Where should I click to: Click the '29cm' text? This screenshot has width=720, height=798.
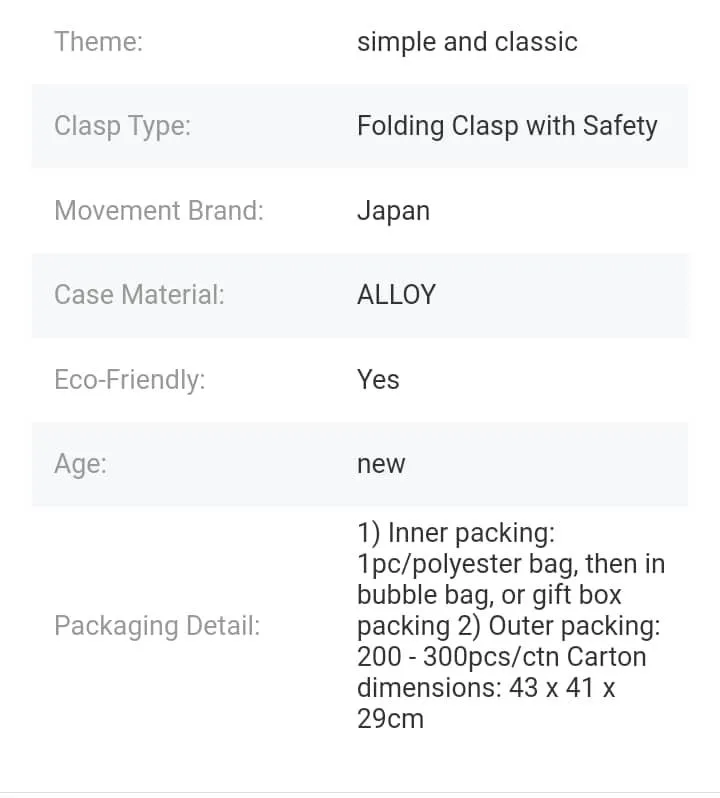(390, 719)
